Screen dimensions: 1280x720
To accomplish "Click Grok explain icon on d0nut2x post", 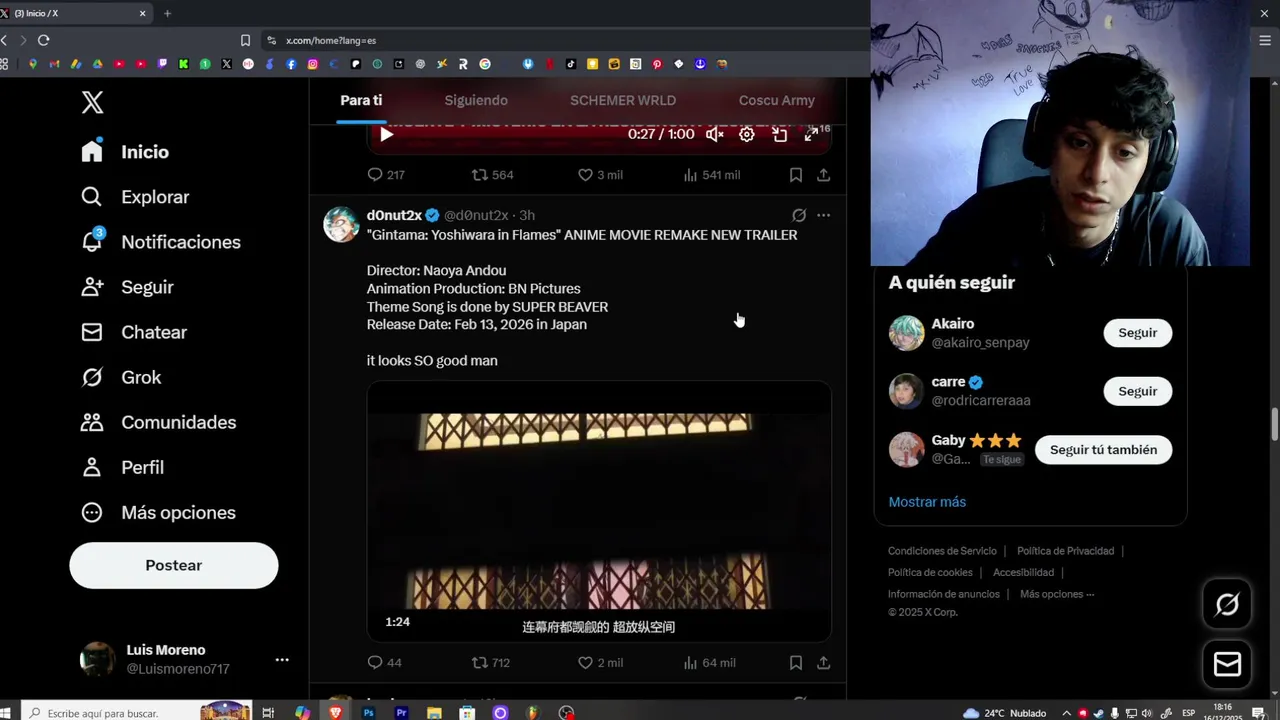I will point(799,215).
